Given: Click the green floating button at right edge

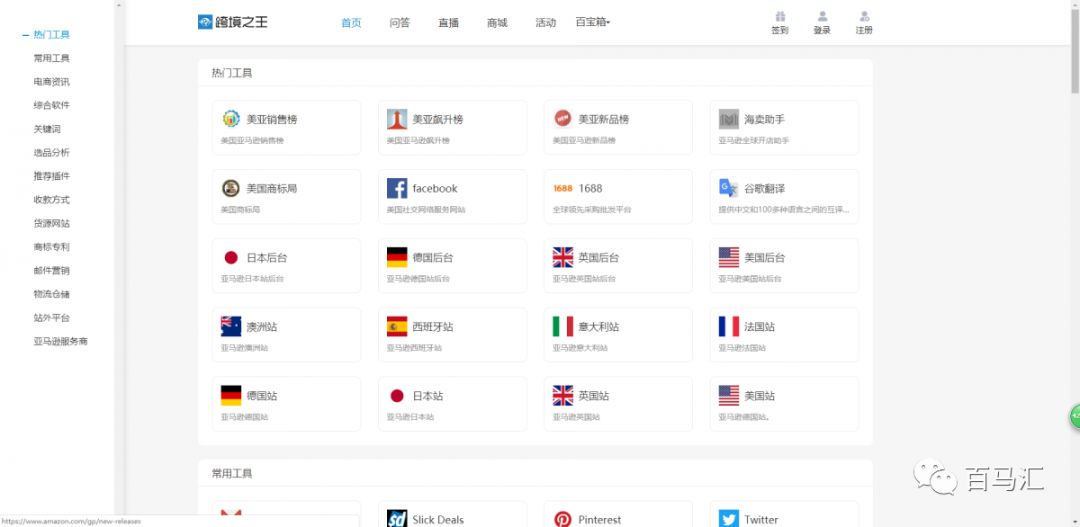Looking at the screenshot, I should [1075, 415].
